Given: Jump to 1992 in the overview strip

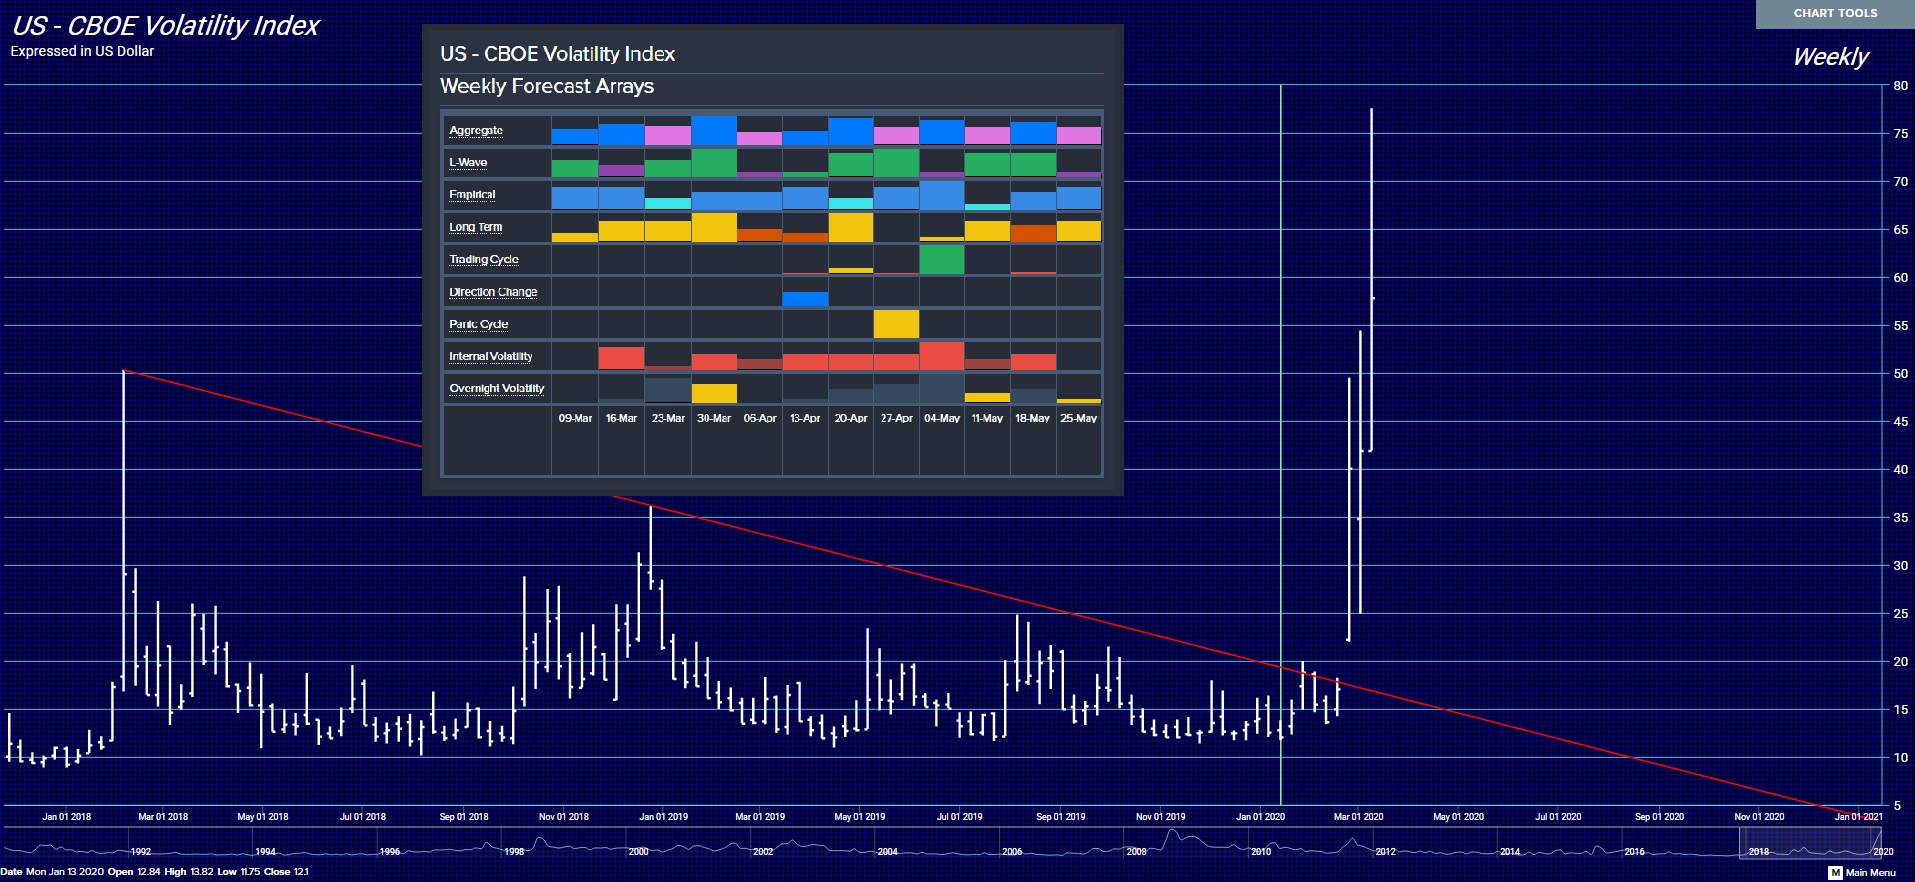Looking at the screenshot, I should tap(141, 852).
